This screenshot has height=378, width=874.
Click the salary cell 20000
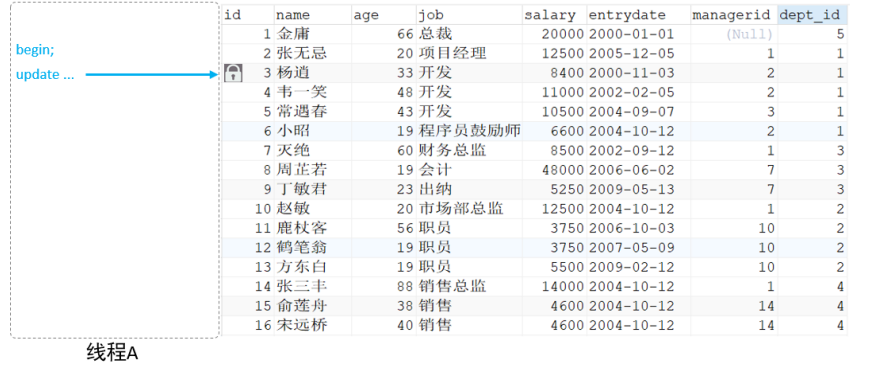coord(555,34)
